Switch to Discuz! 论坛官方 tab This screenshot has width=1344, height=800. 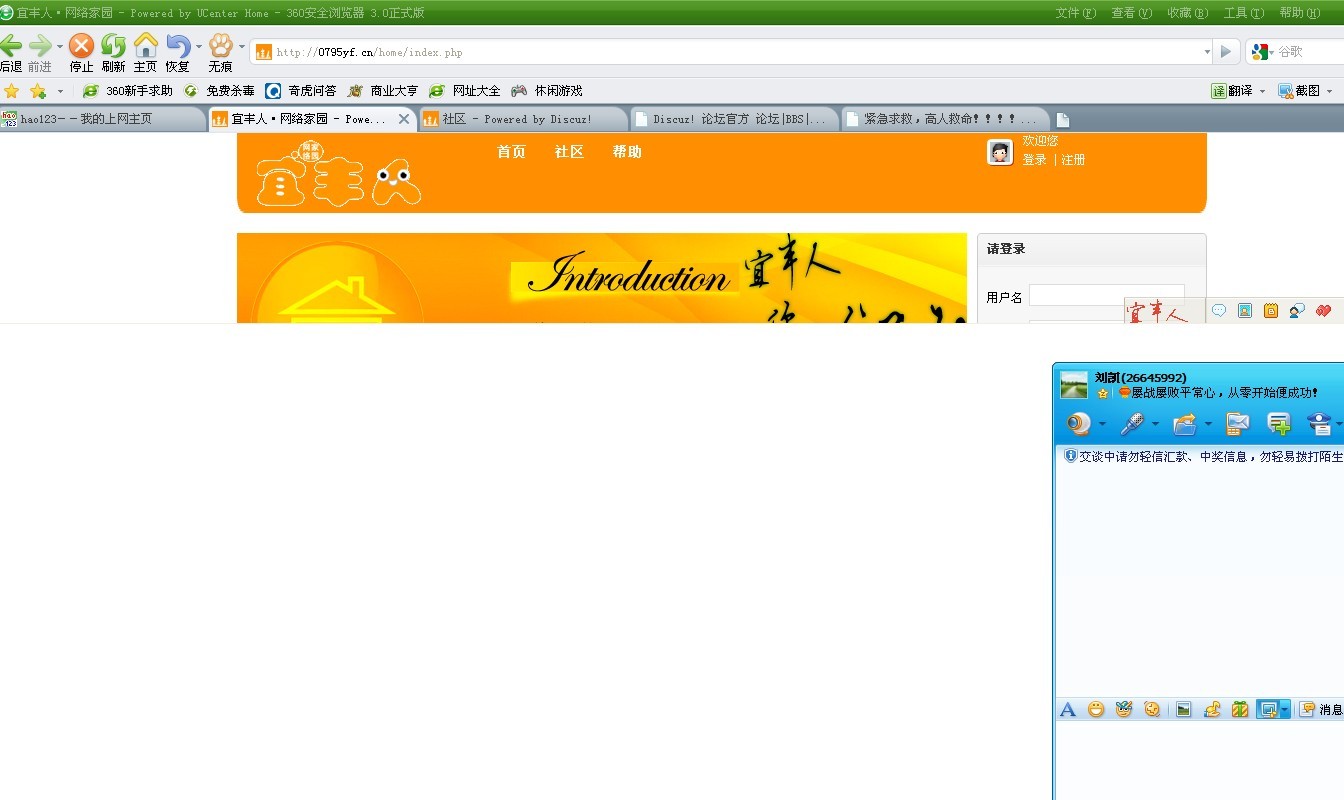tap(735, 119)
